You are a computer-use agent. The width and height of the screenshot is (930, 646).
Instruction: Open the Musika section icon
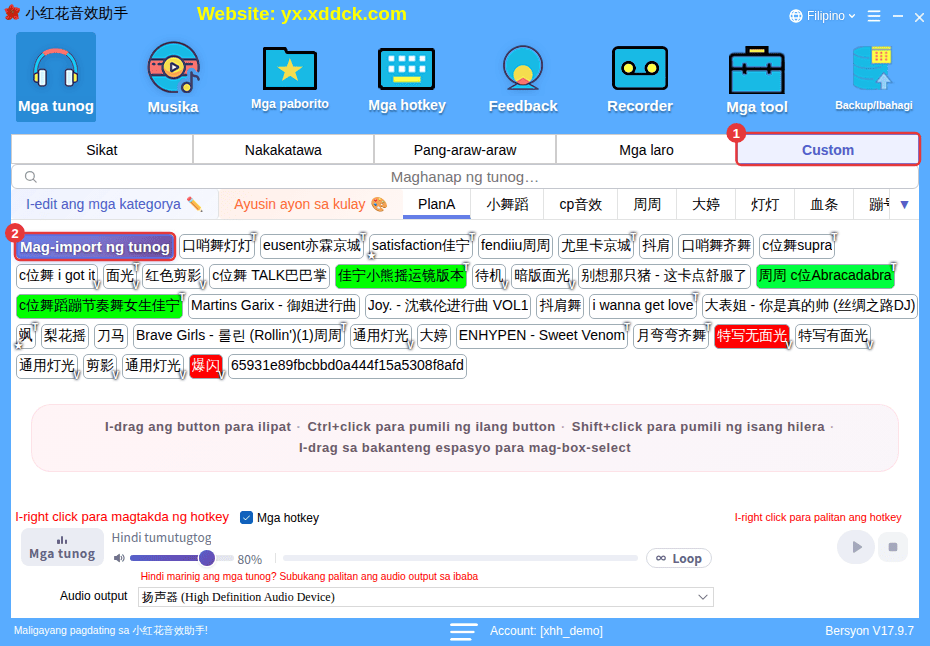pyautogui.click(x=173, y=77)
